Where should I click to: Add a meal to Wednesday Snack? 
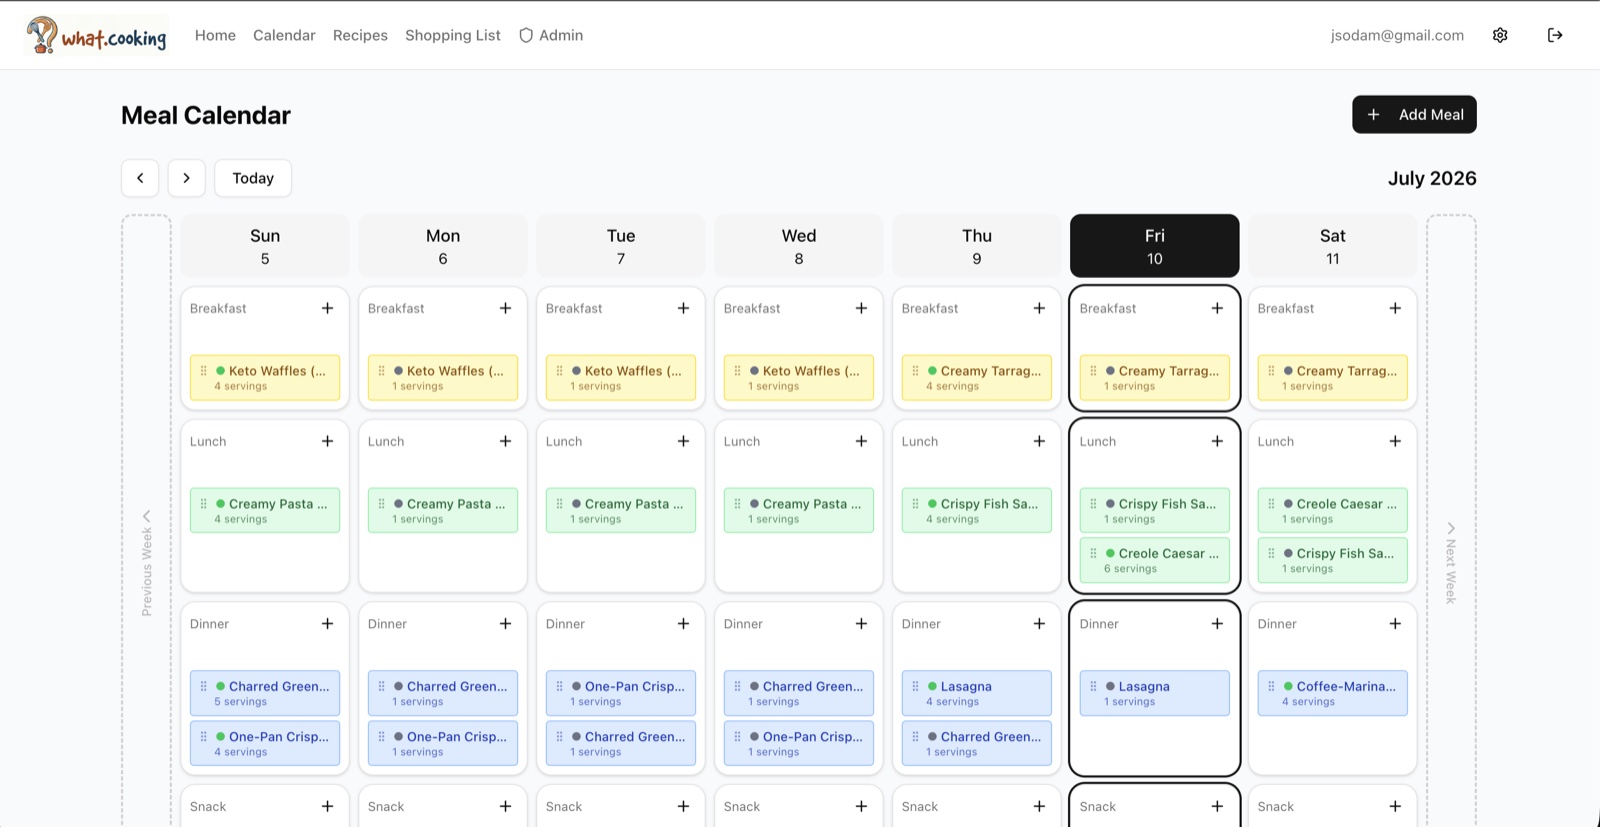point(861,806)
